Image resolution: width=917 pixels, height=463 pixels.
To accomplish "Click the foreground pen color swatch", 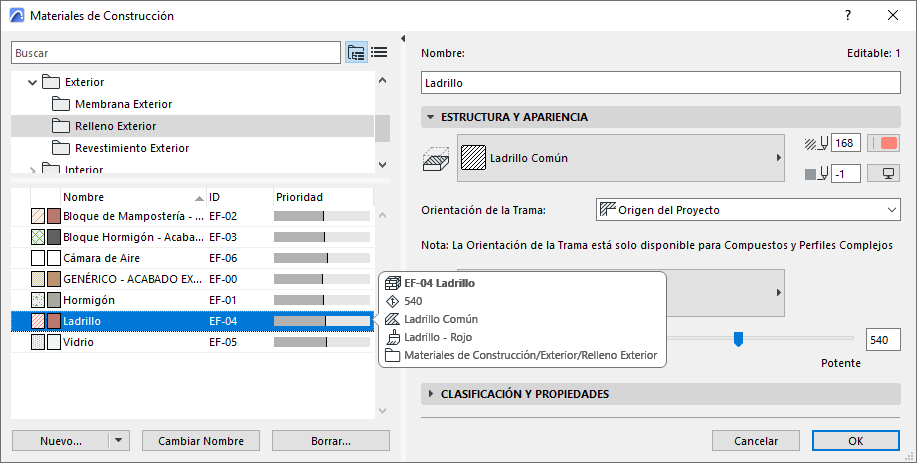I will [x=884, y=144].
